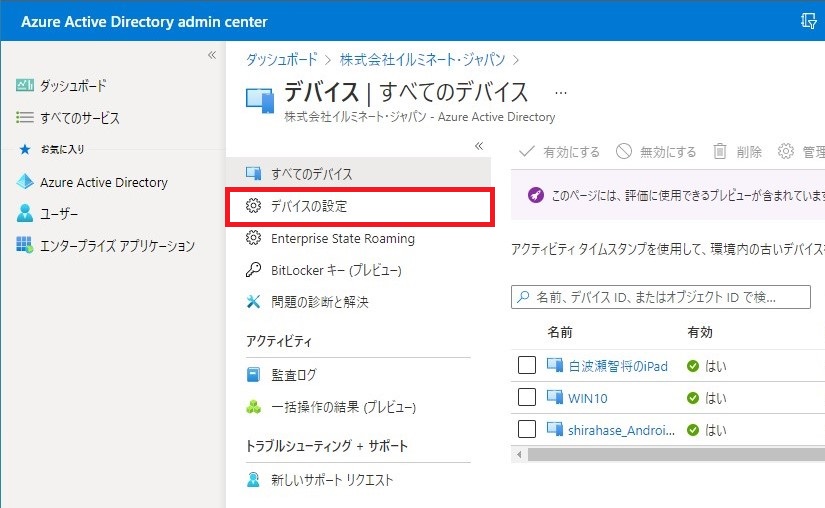Sort by 有効 column header
This screenshot has height=508, width=825.
click(700, 332)
